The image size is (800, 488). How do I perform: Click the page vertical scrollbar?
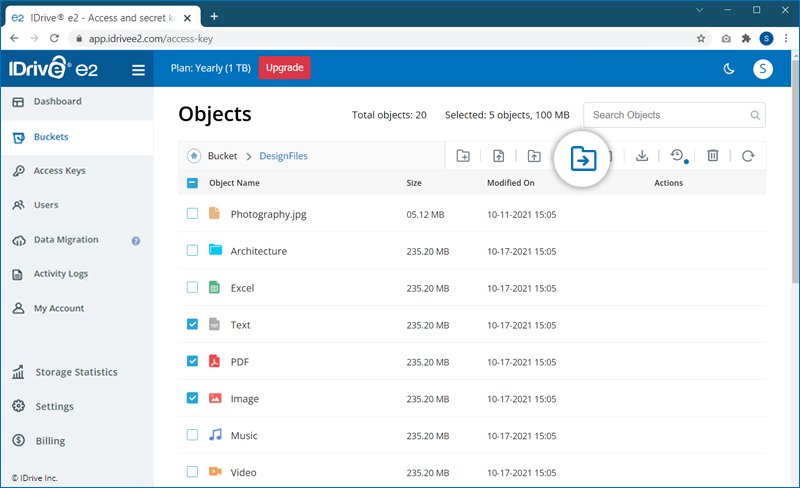(795, 171)
